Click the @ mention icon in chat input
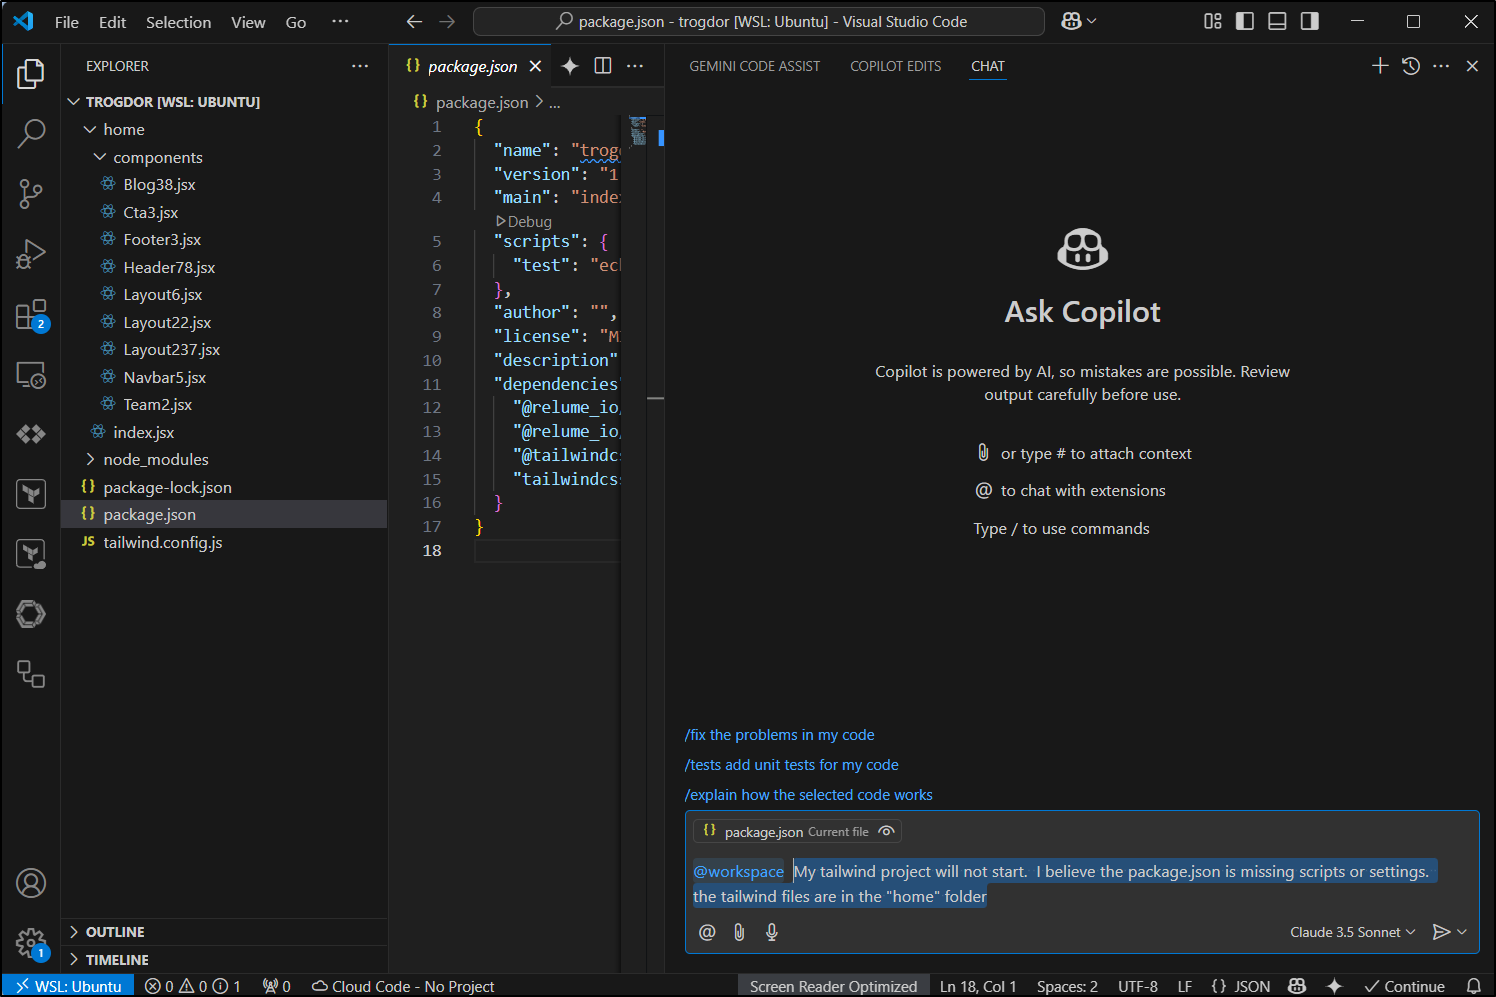Screen dimensions: 1496x997 pyautogui.click(x=707, y=932)
